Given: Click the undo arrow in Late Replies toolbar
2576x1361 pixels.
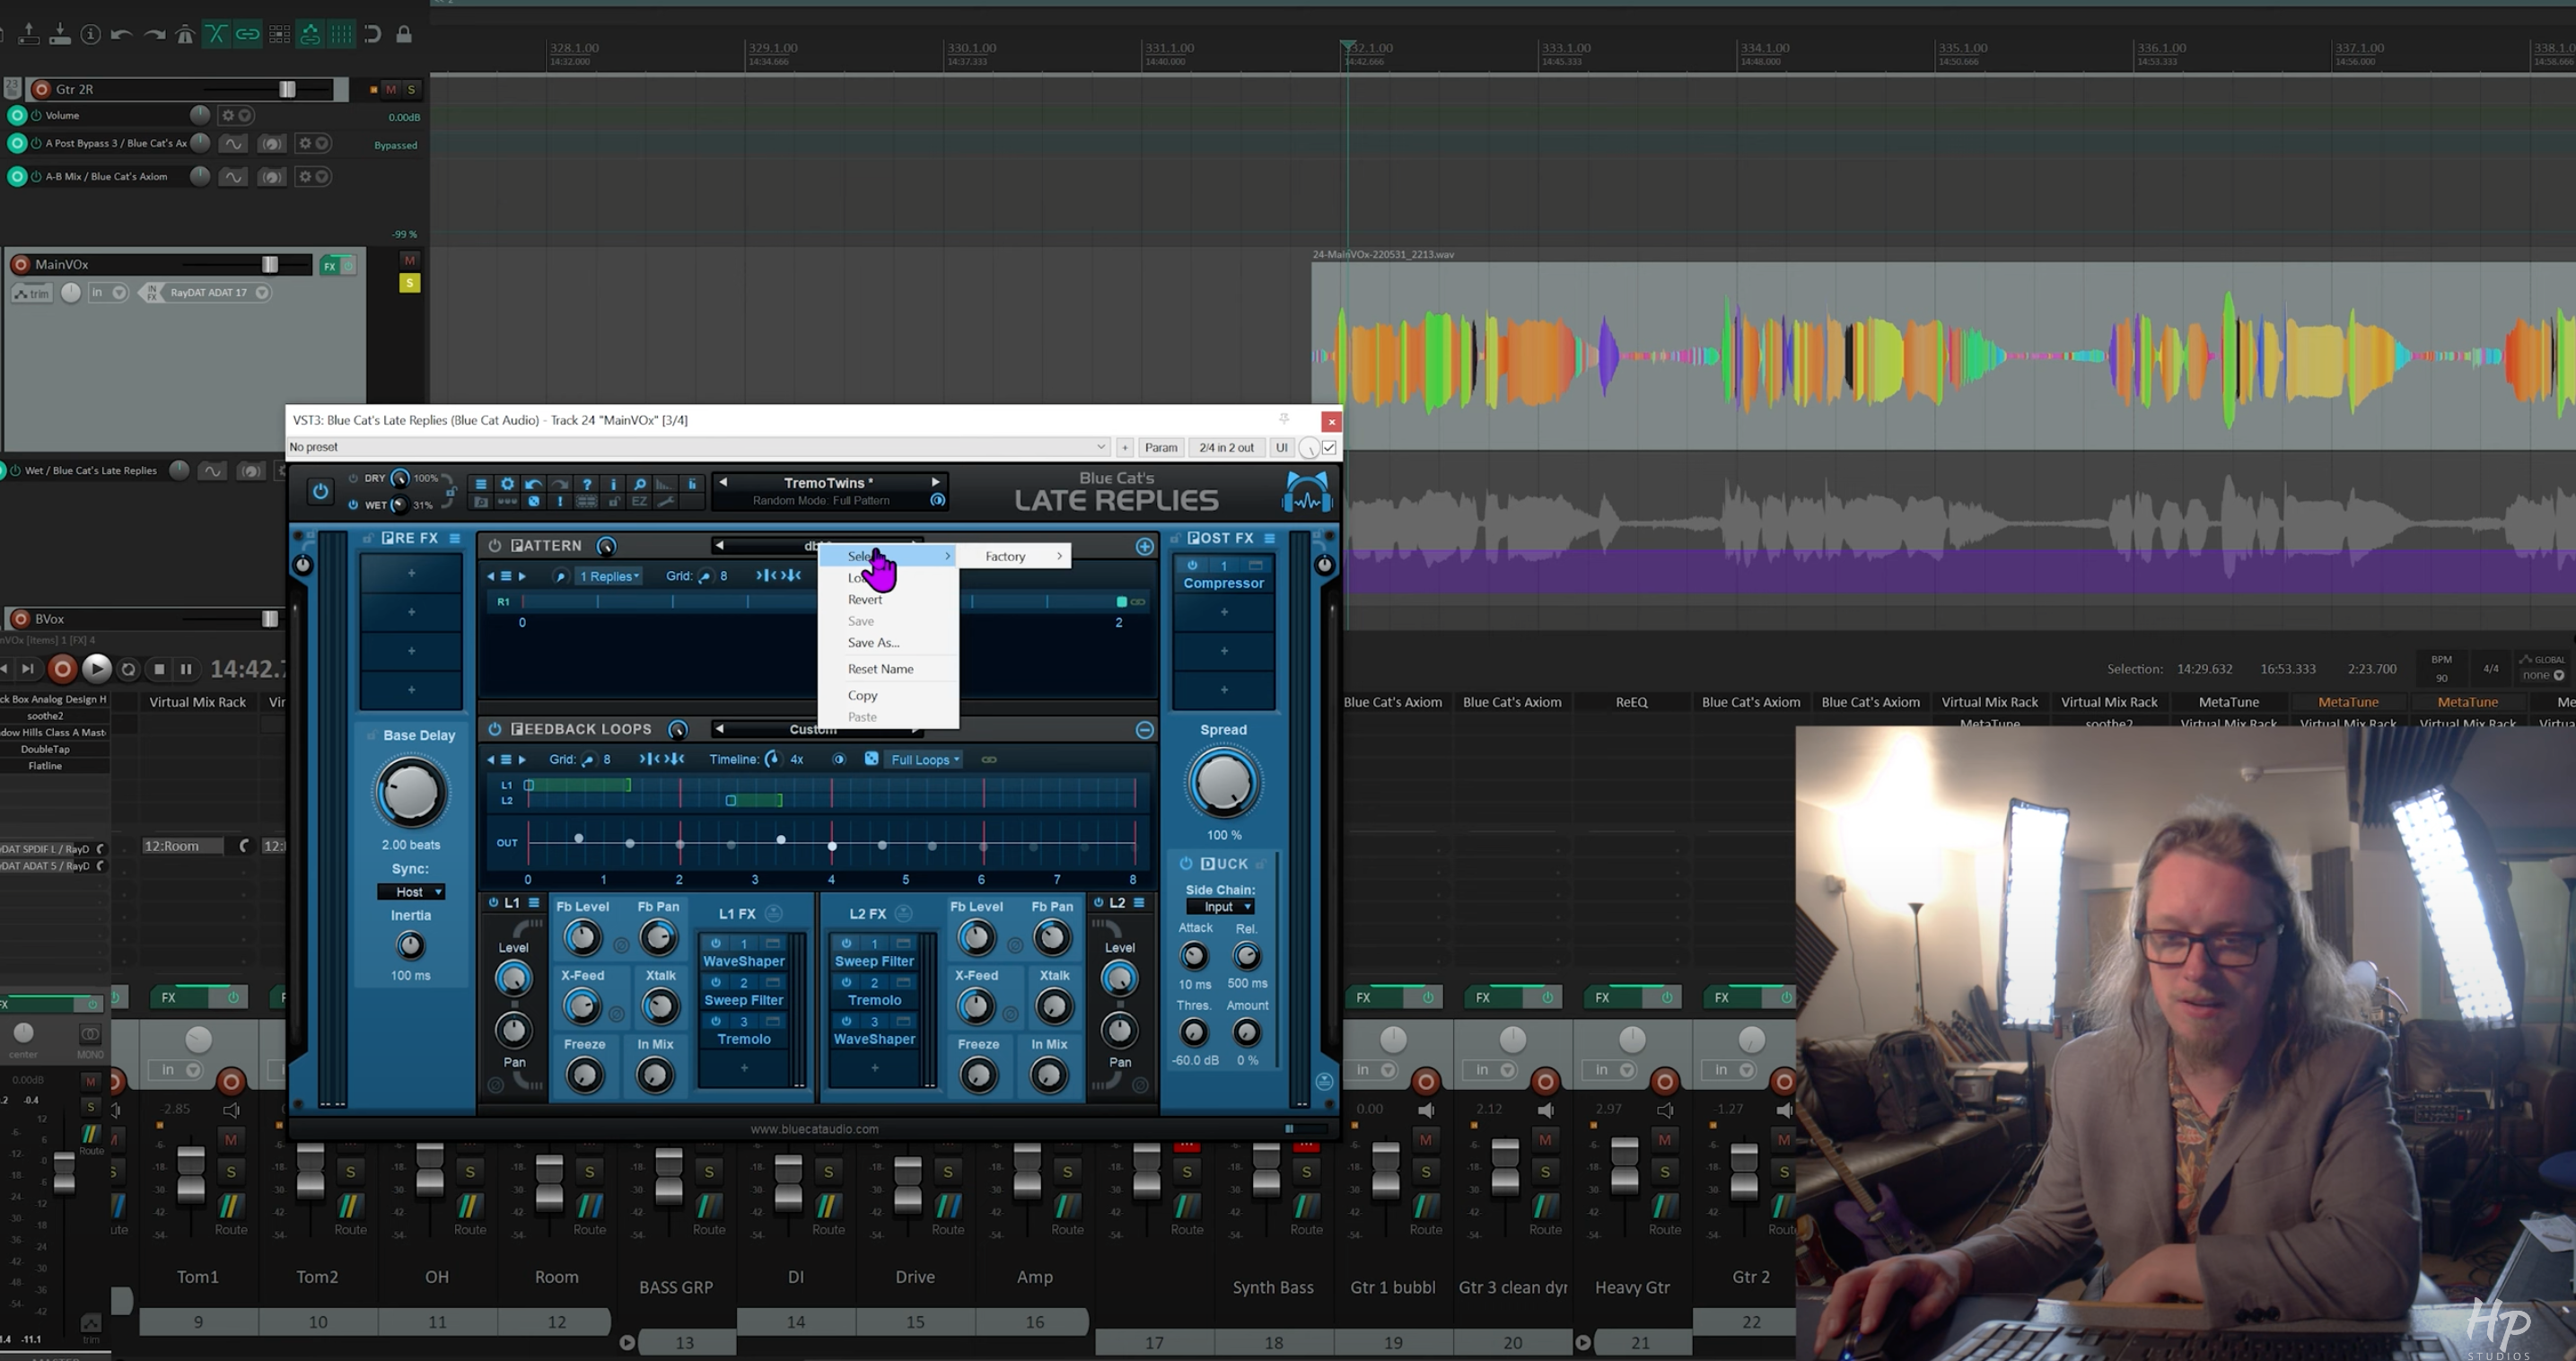Looking at the screenshot, I should (x=535, y=484).
